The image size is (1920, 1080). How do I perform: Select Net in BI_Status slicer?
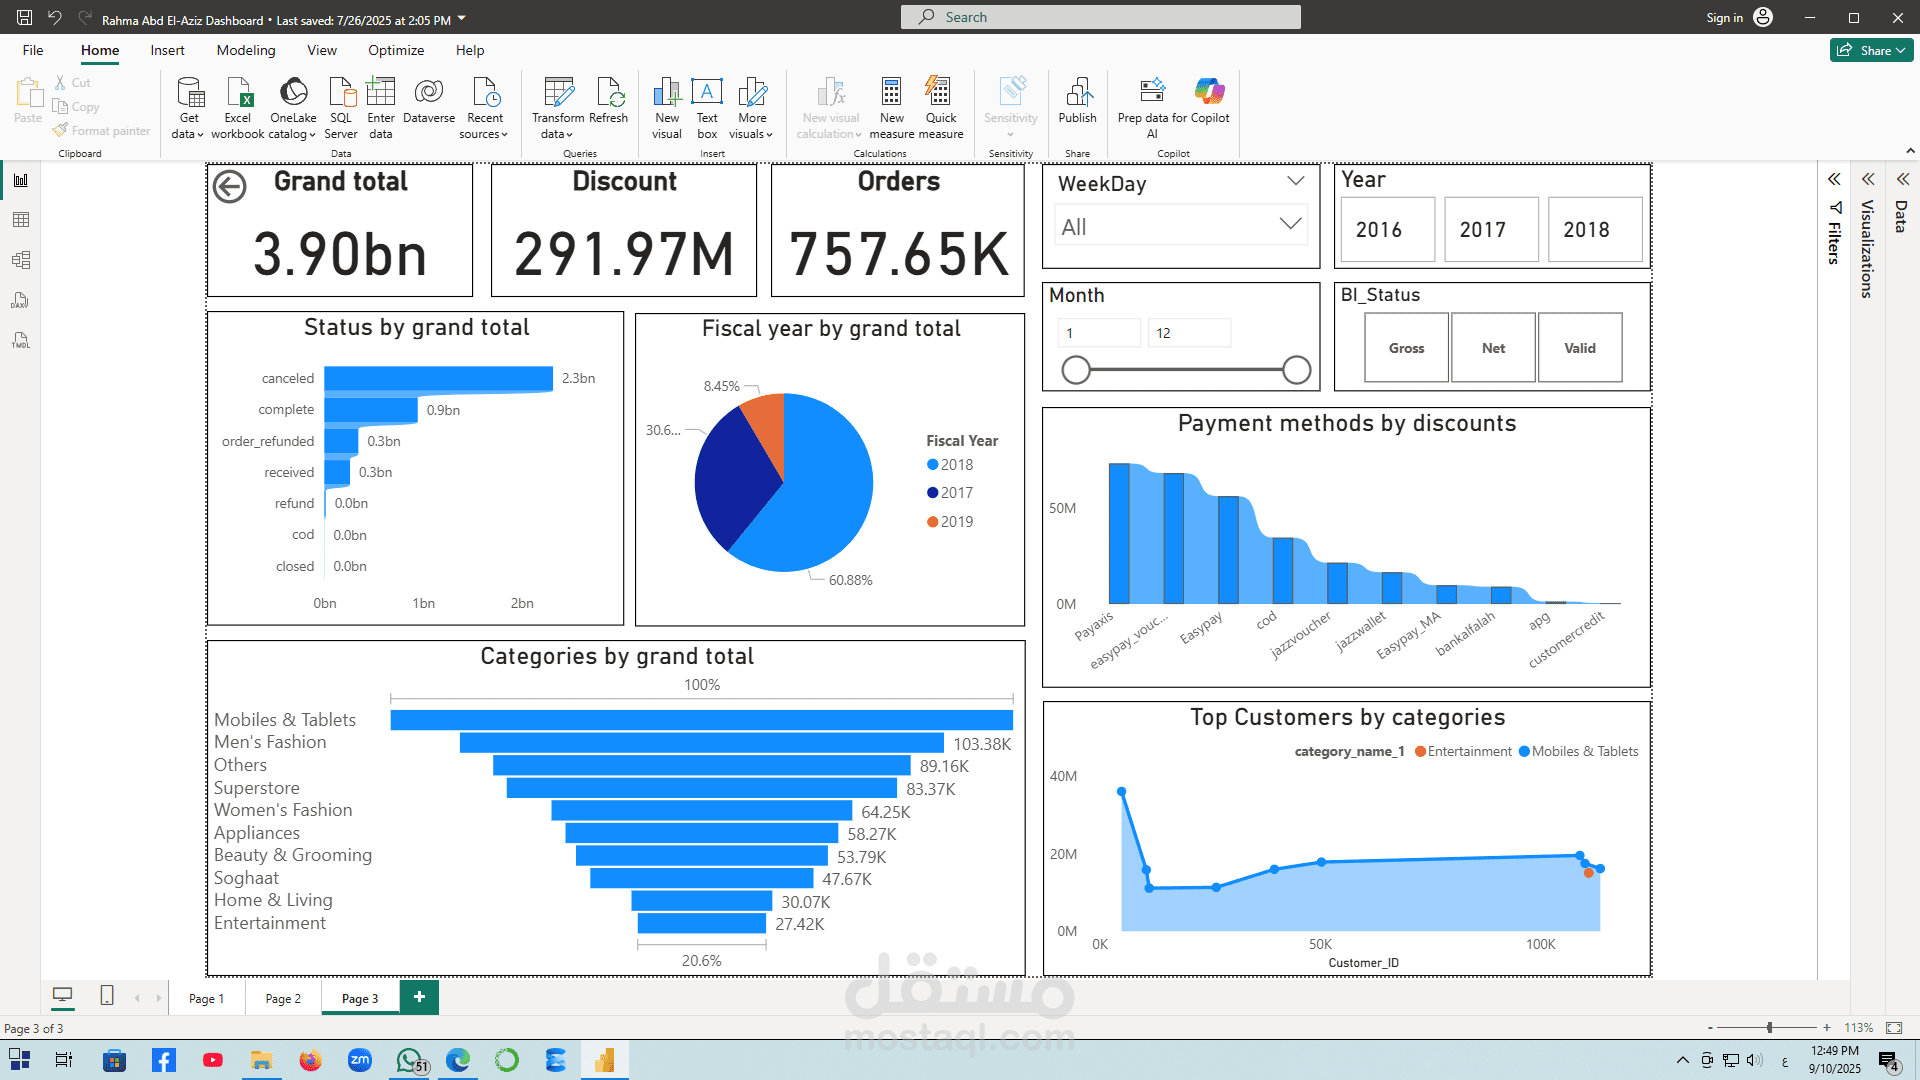[1493, 348]
